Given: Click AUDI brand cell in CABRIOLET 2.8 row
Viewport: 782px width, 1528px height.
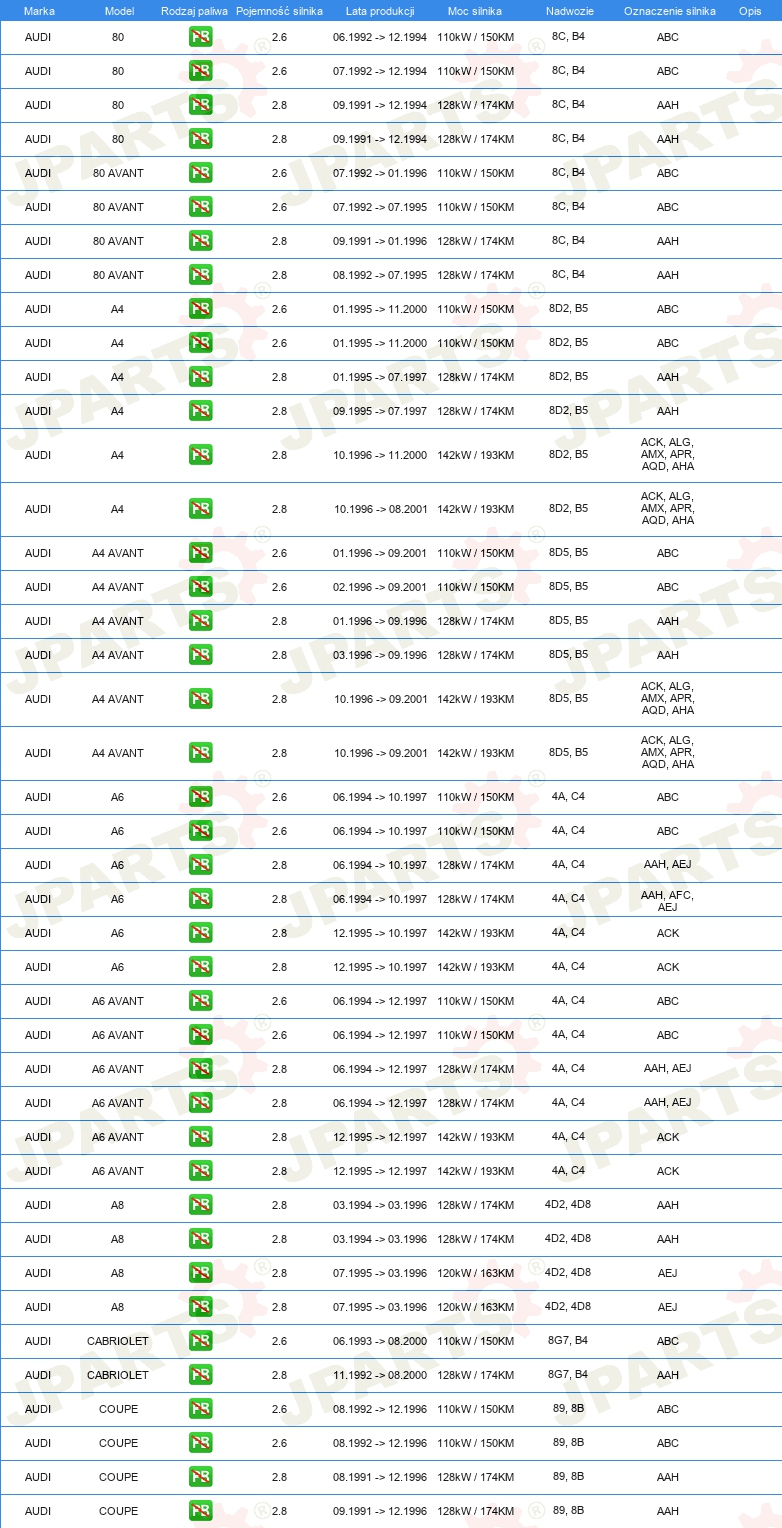Looking at the screenshot, I should [38, 1375].
